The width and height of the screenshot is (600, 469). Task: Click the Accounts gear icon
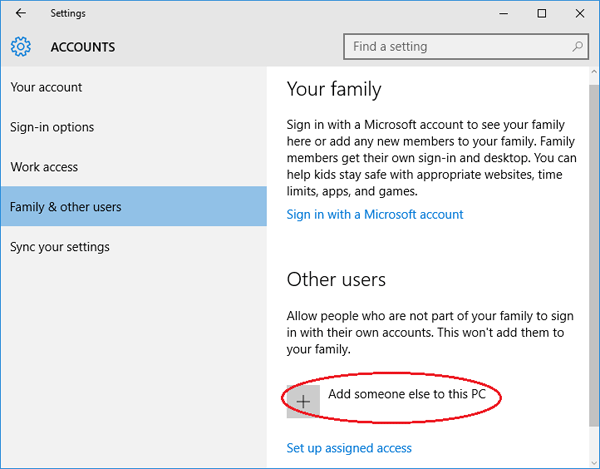[x=21, y=46]
